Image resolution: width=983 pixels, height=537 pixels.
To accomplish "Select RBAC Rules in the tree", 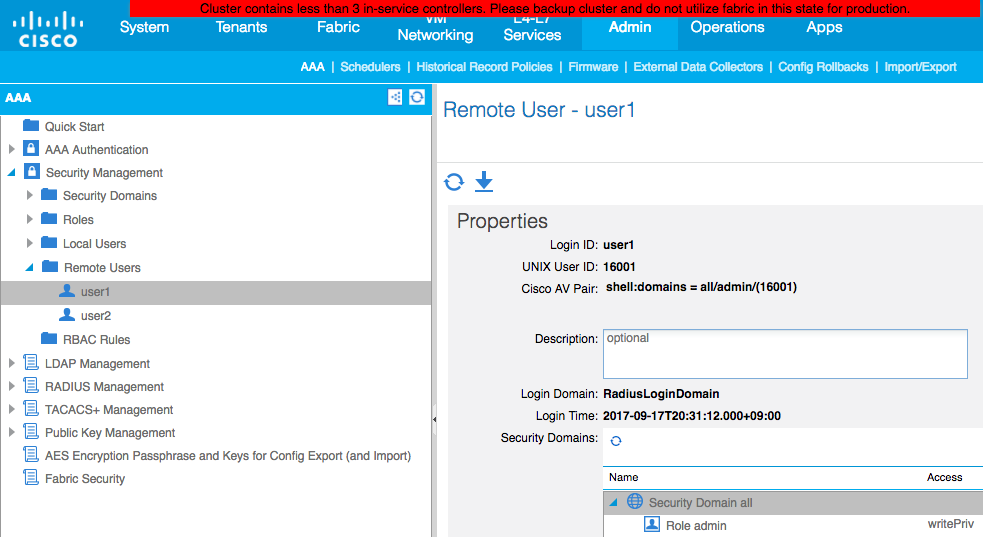I will click(x=97, y=340).
